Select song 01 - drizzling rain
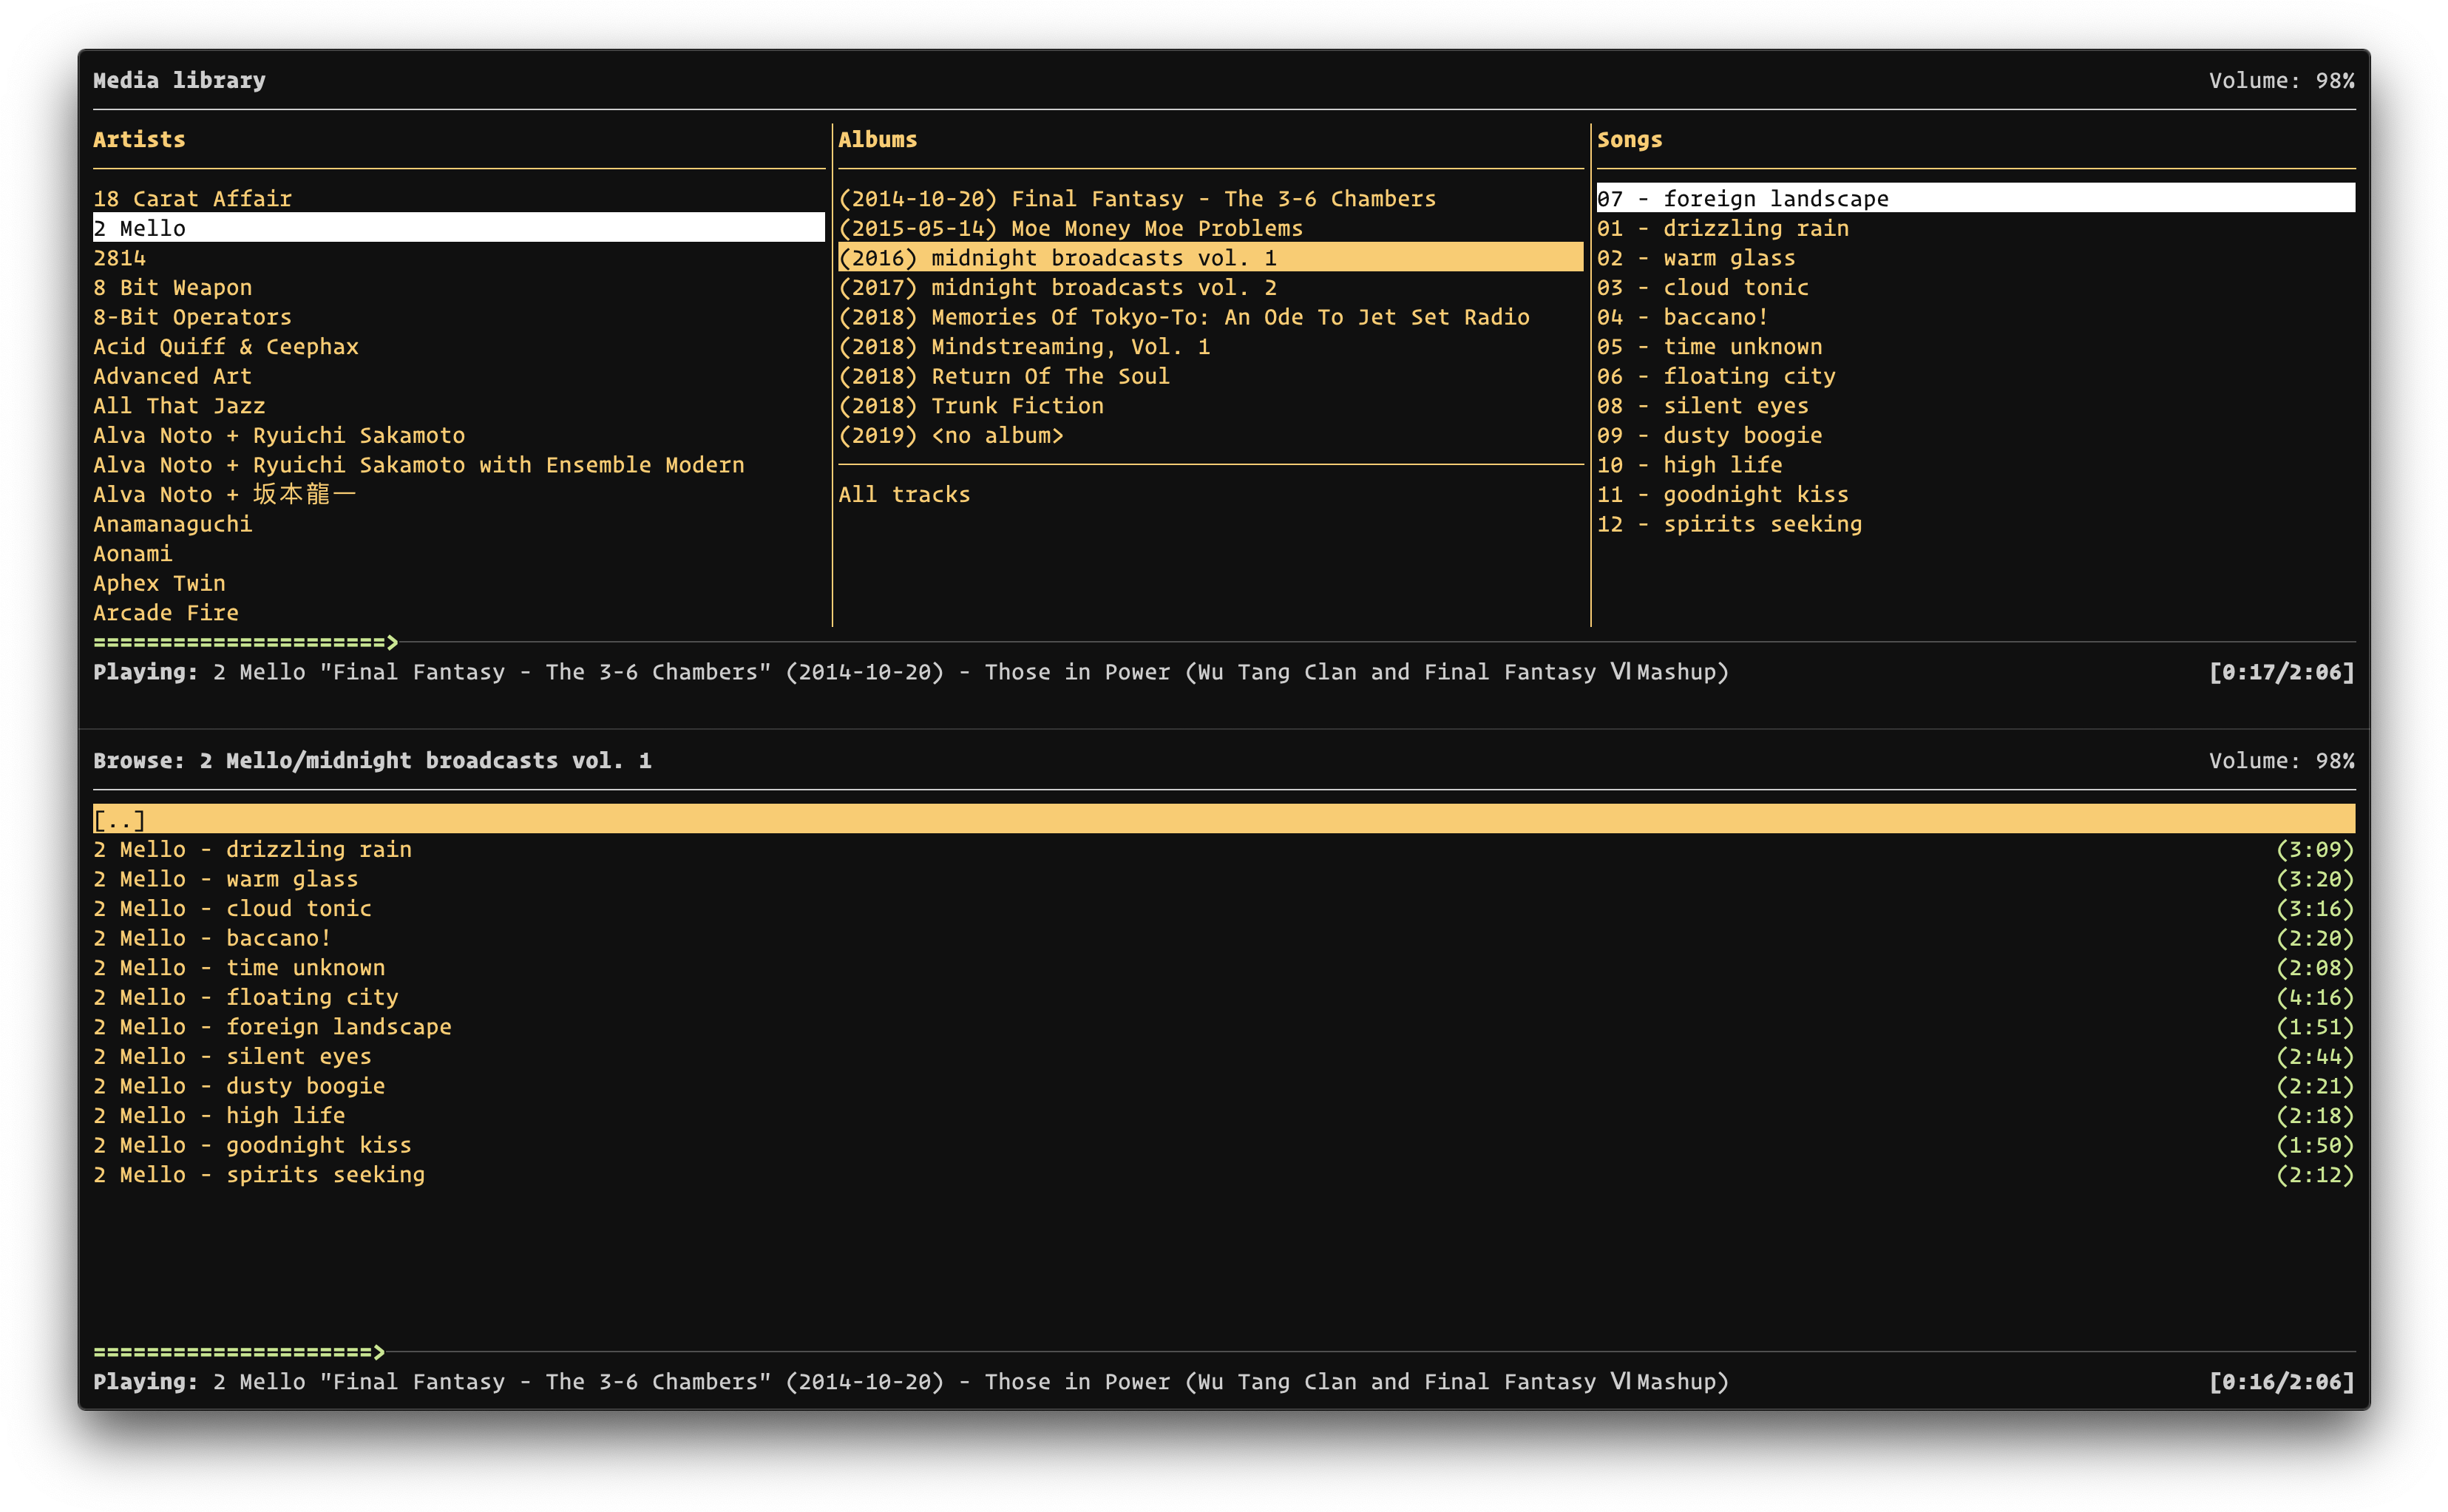Viewport: 2448px width, 1512px height. [1723, 228]
